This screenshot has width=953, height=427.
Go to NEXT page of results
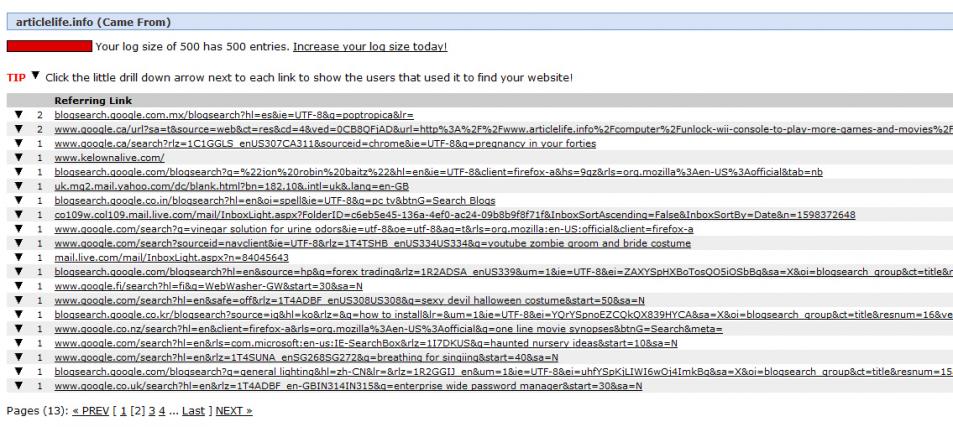234,411
